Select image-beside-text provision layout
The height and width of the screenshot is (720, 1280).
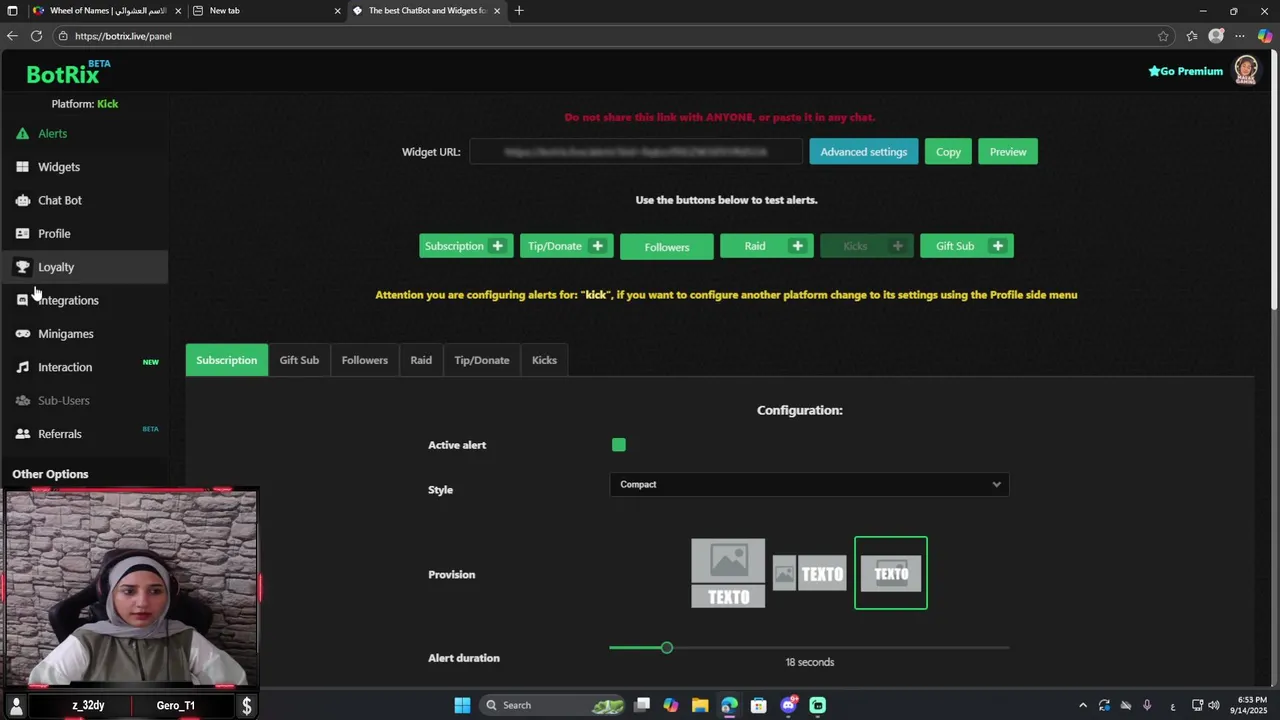coord(809,573)
